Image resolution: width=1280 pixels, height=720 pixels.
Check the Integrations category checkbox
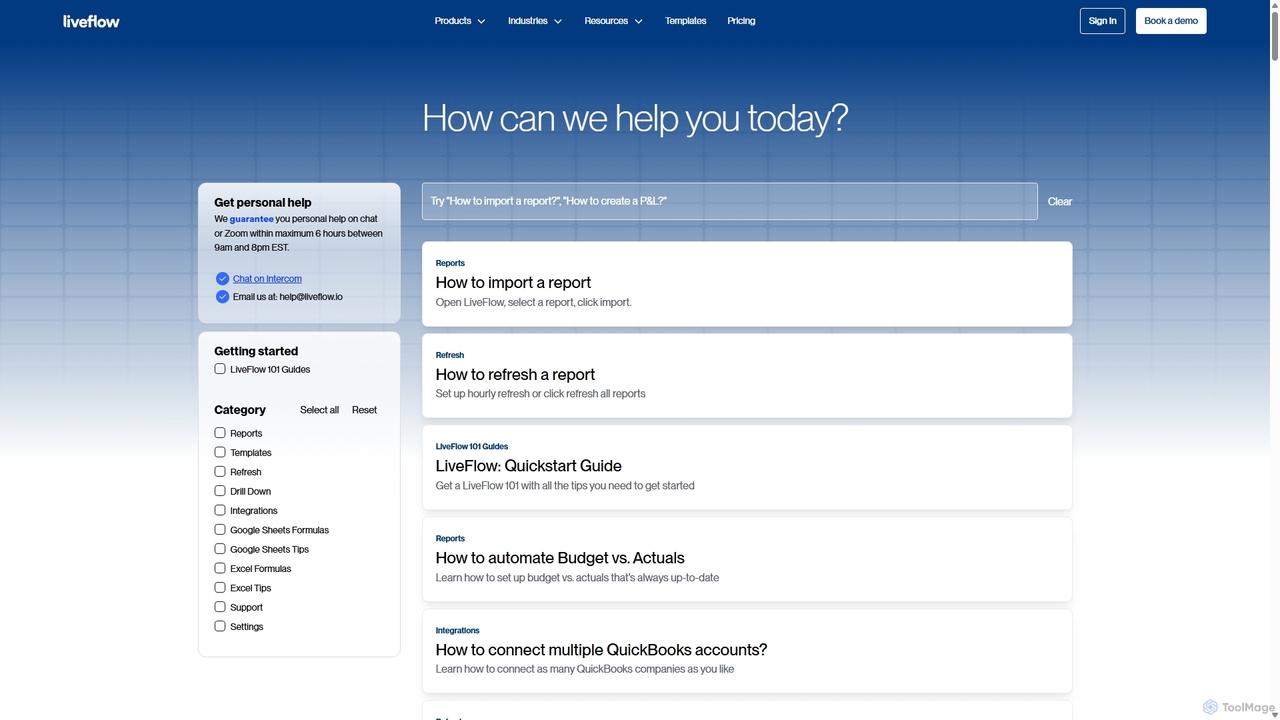click(220, 510)
